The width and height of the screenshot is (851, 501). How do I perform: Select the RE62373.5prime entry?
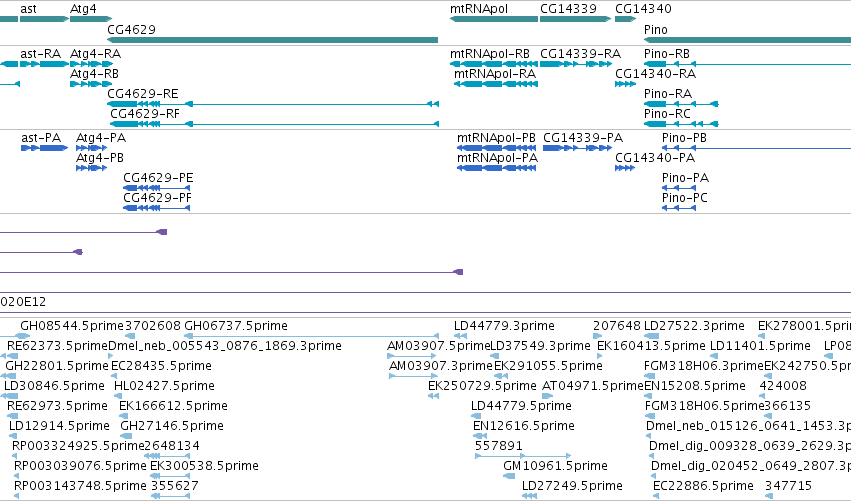click(x=58, y=346)
